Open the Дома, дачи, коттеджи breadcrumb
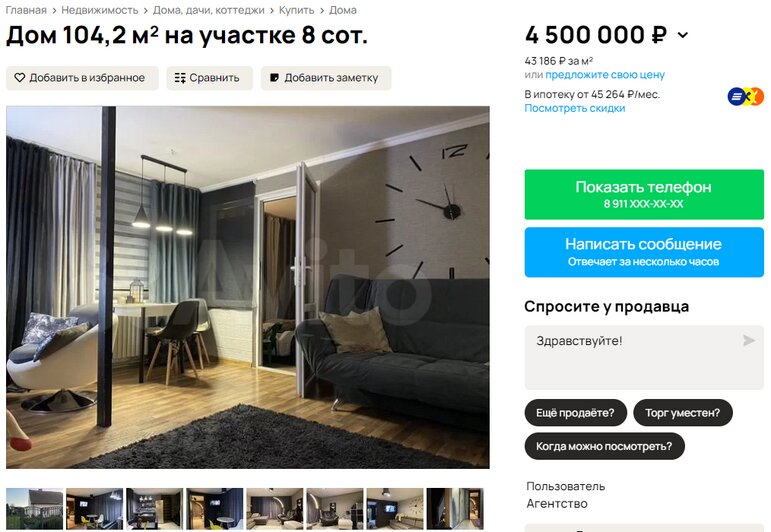Image resolution: width=771 pixels, height=532 pixels. [x=208, y=10]
